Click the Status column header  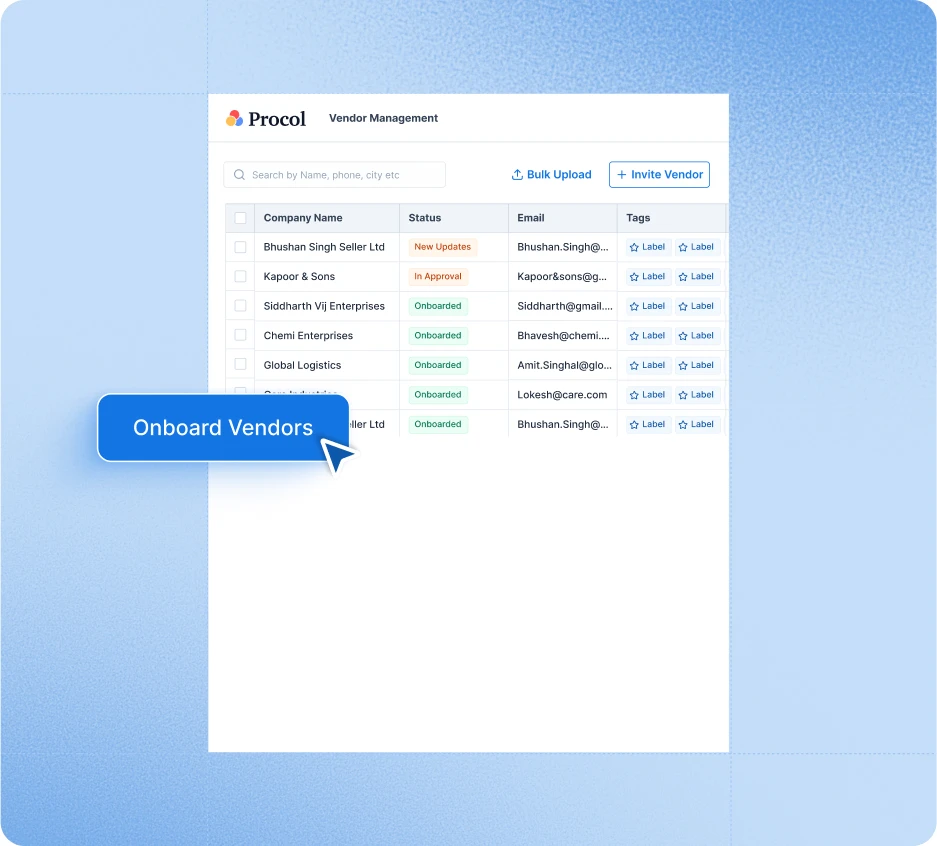coord(425,218)
